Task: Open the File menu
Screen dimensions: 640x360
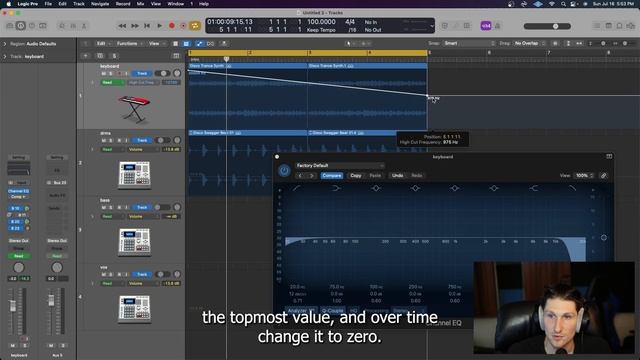Action: click(48, 4)
